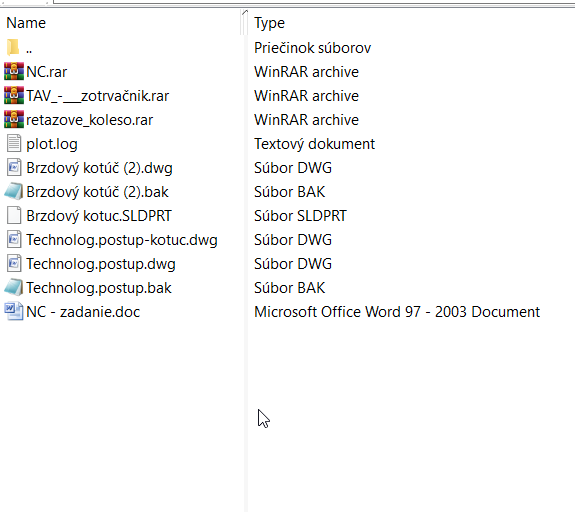Sort files by the Name column header

(26, 23)
